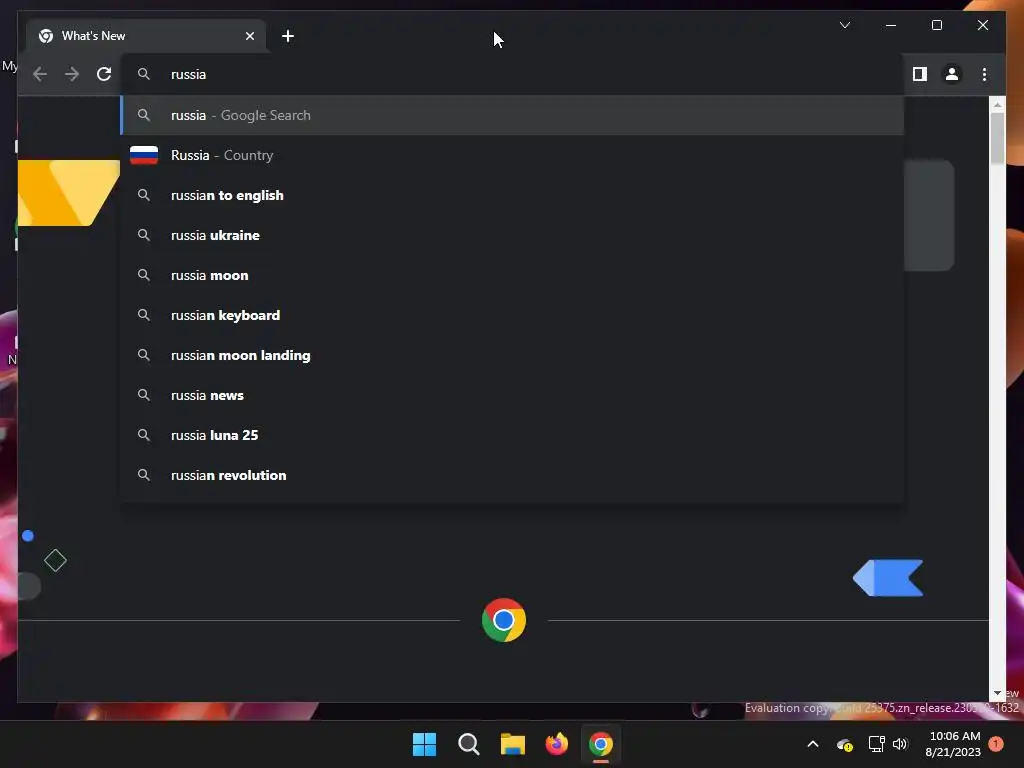
Task: Click search icon beside 'russia luna 25'
Action: [x=144, y=435]
